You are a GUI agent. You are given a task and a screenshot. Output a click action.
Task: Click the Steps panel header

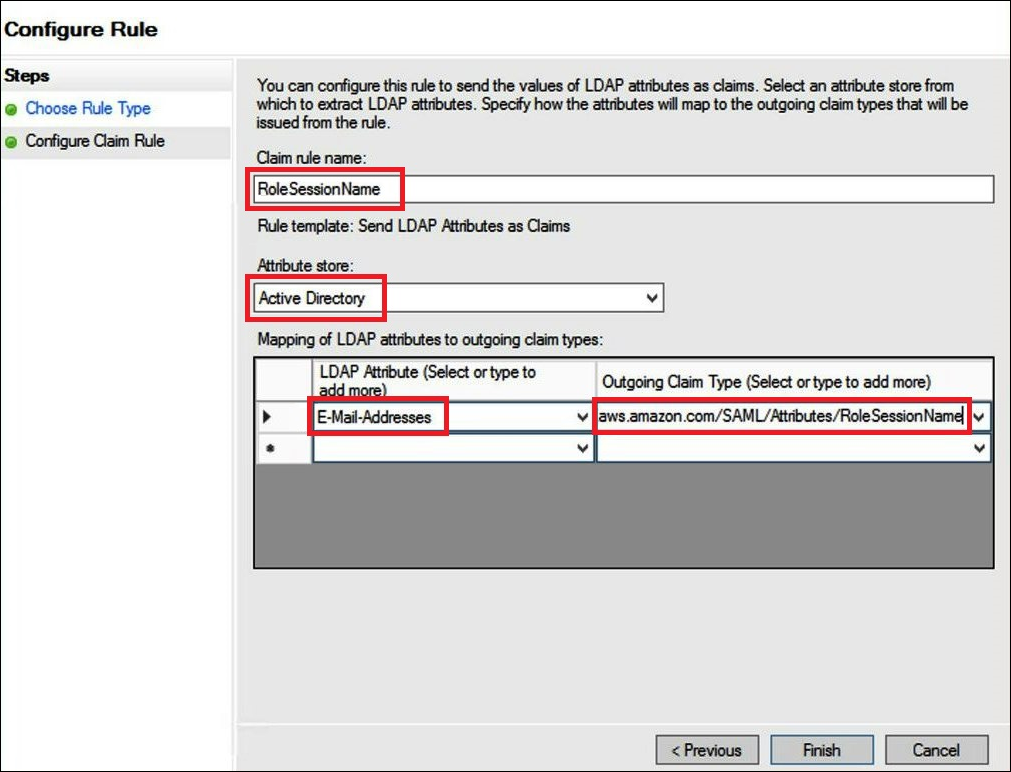[27, 75]
